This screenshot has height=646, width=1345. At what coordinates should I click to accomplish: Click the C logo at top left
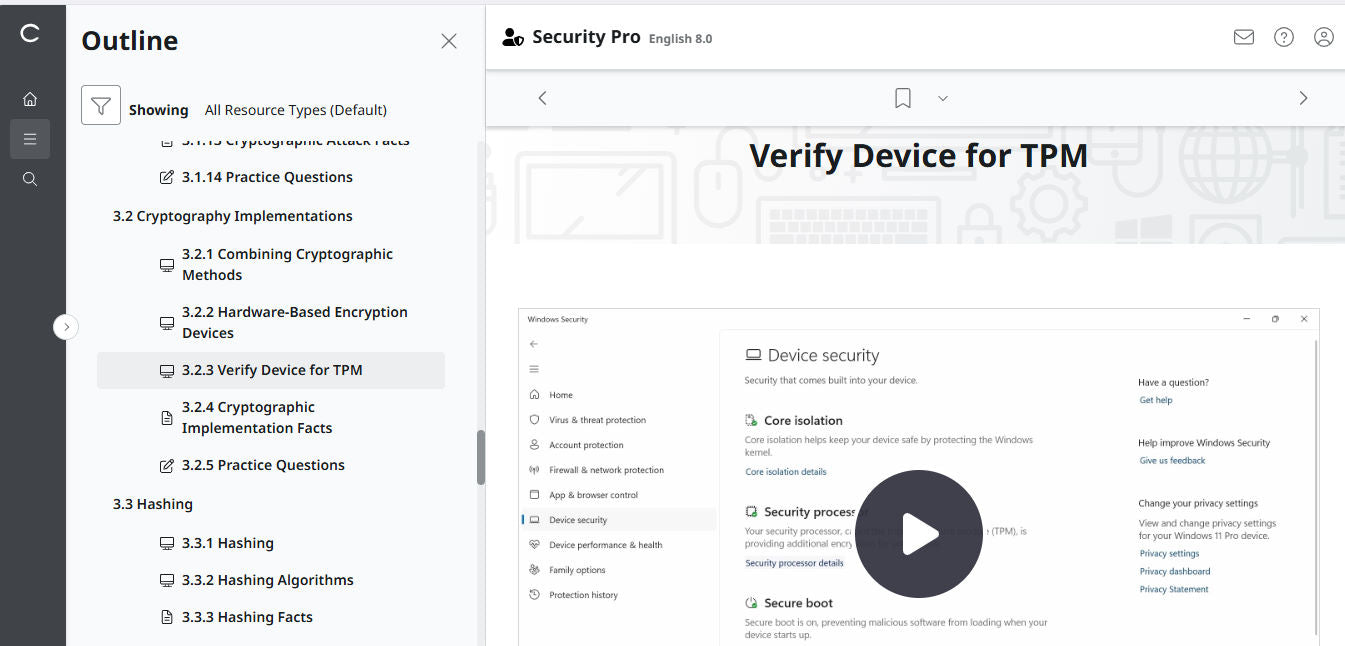pyautogui.click(x=30, y=32)
